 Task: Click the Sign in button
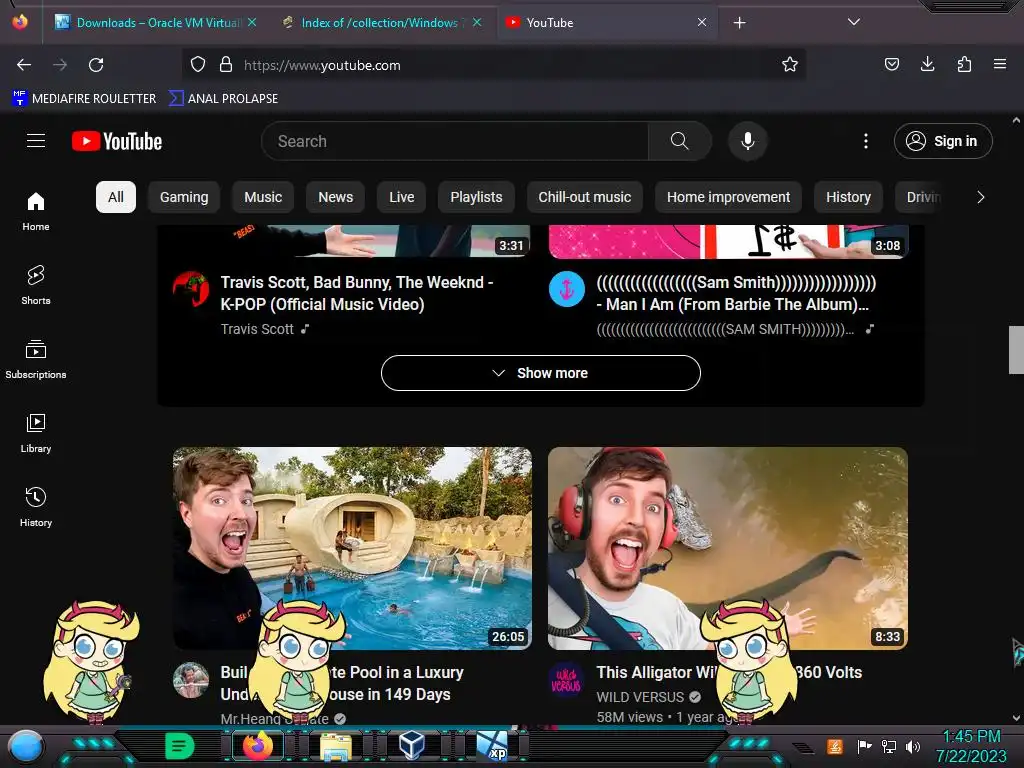pos(943,141)
